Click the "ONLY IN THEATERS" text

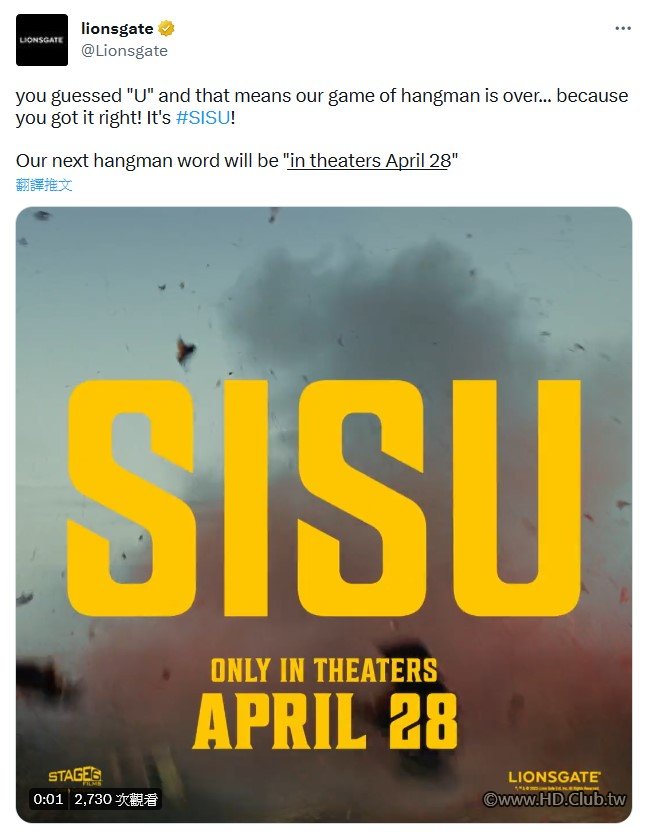[x=323, y=670]
